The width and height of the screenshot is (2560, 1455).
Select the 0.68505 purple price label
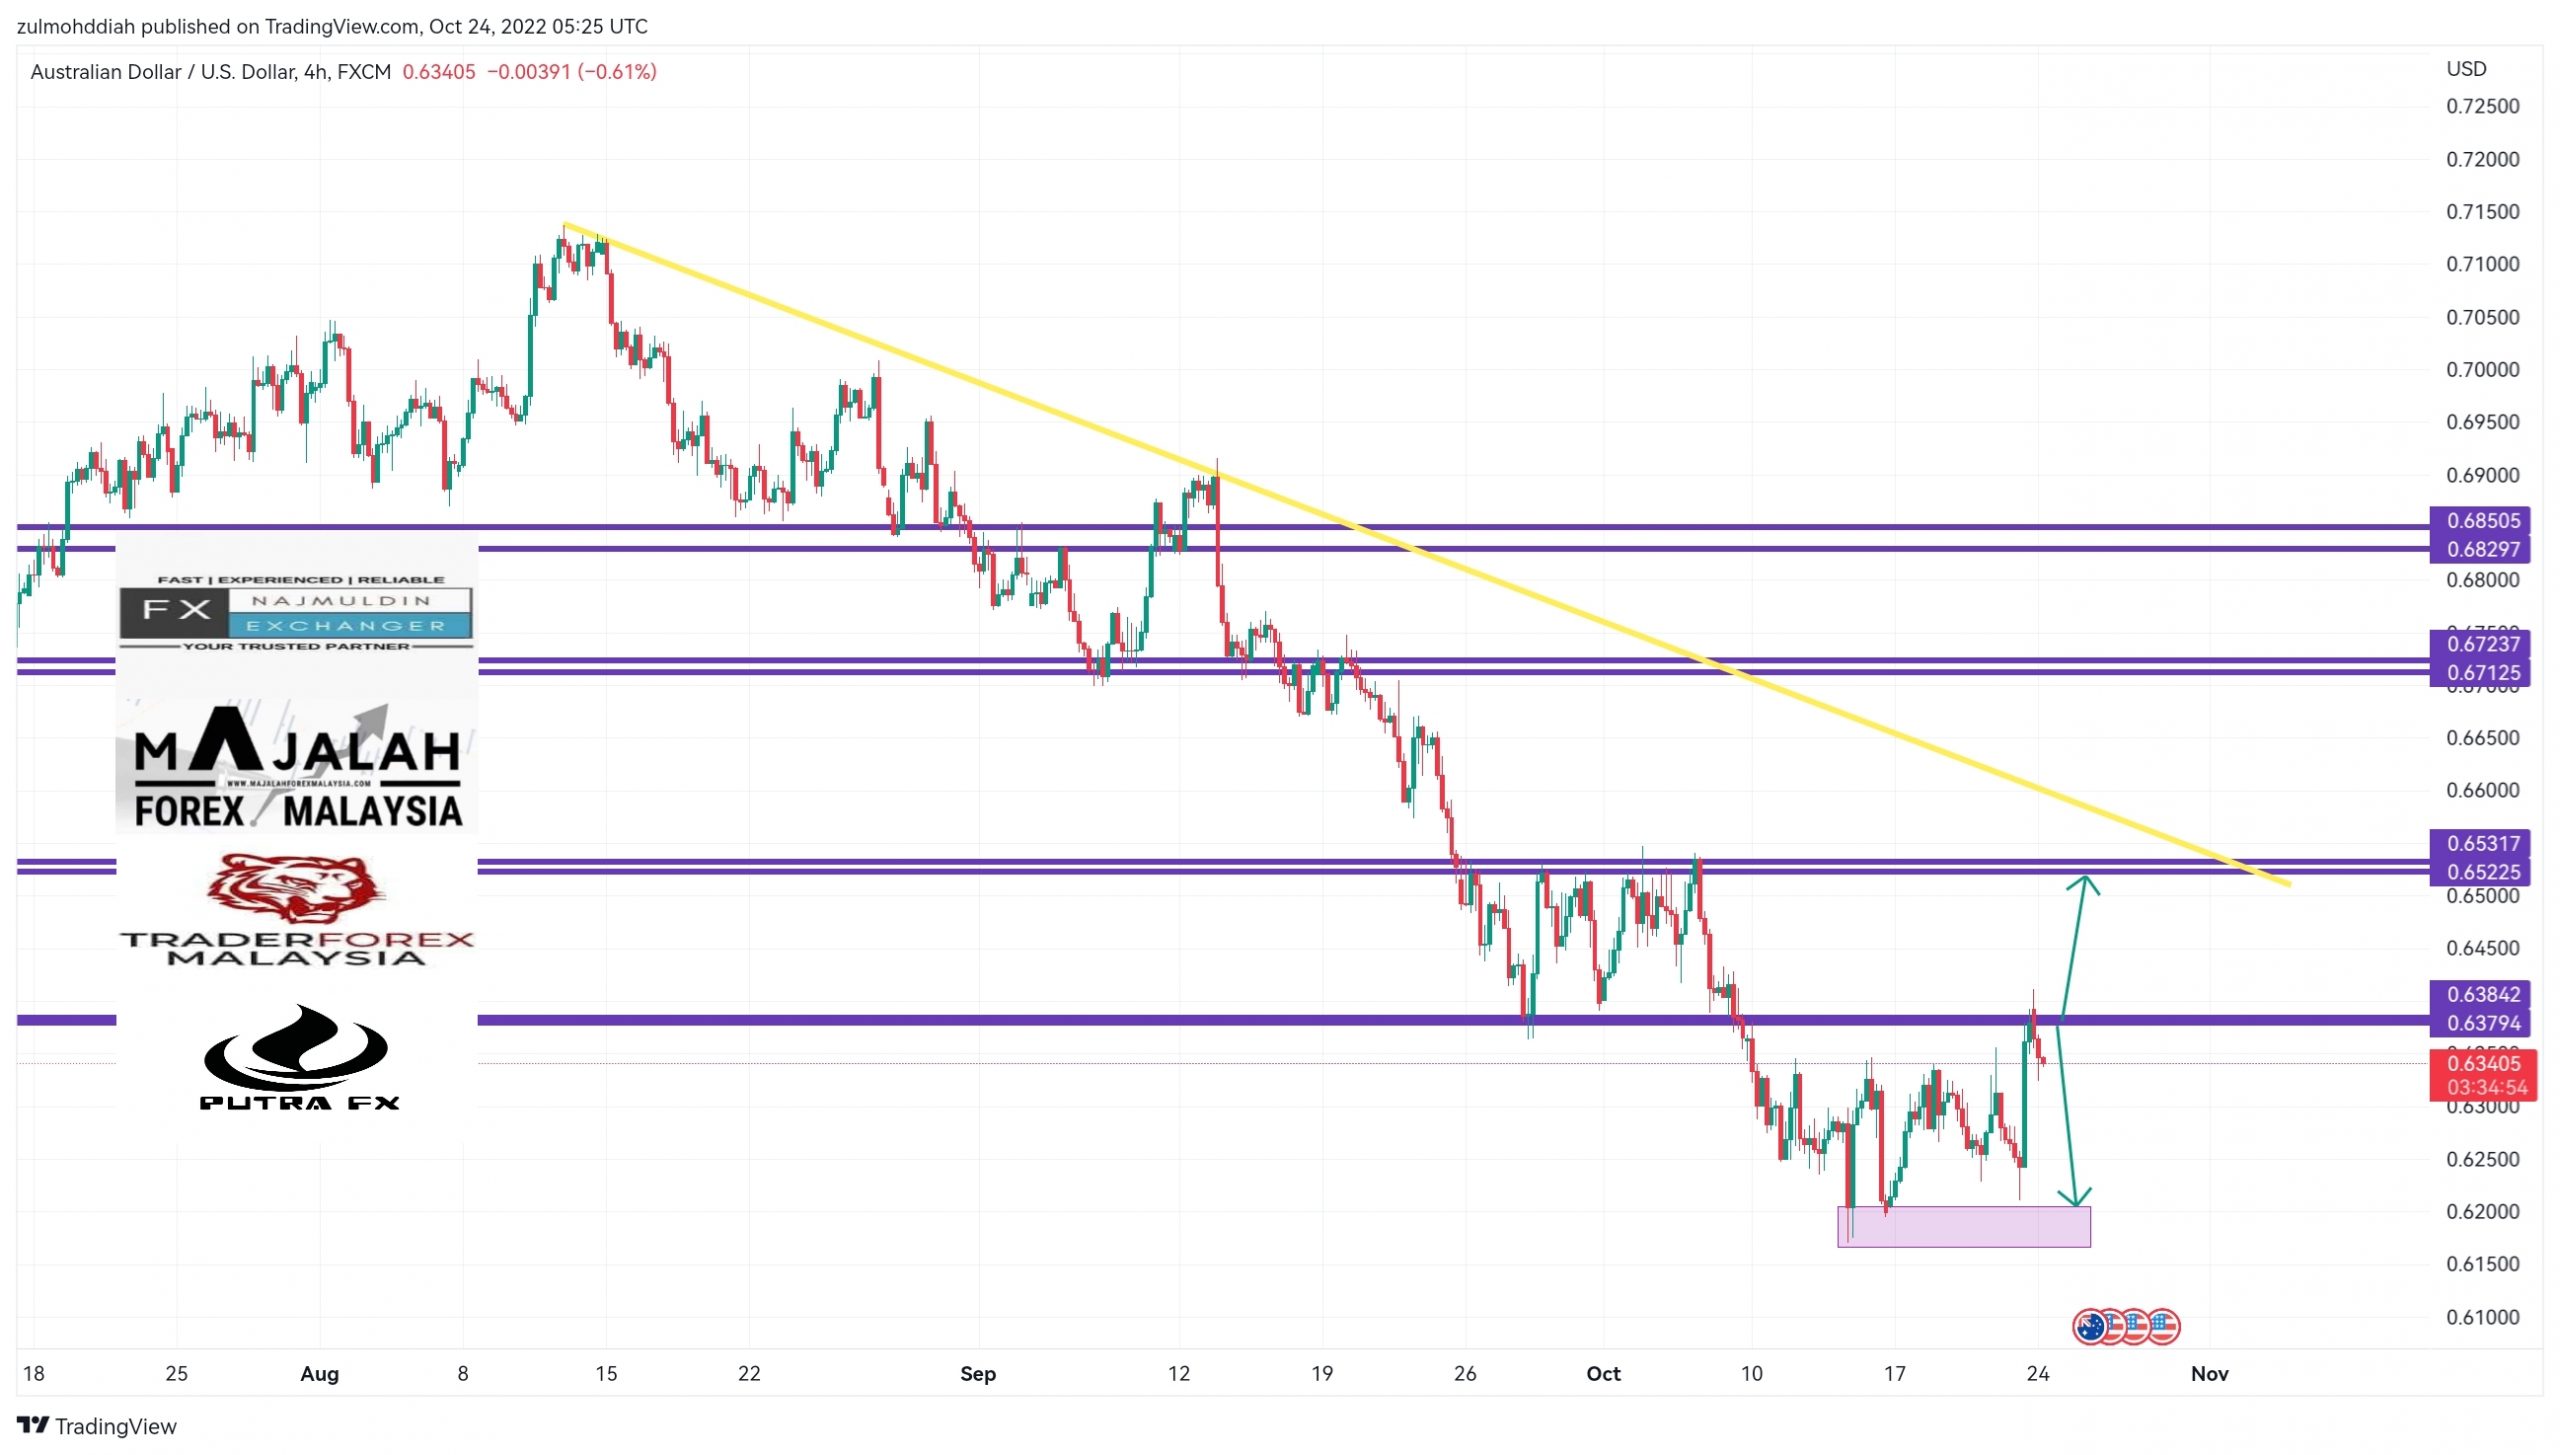pyautogui.click(x=2482, y=520)
